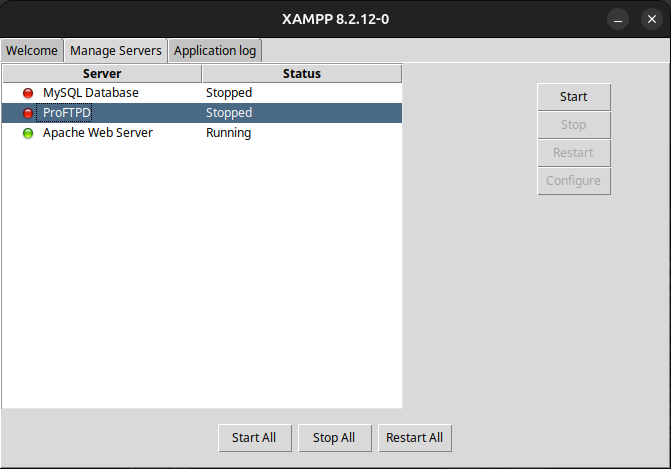
Task: Click the Server column header
Action: [x=101, y=74]
